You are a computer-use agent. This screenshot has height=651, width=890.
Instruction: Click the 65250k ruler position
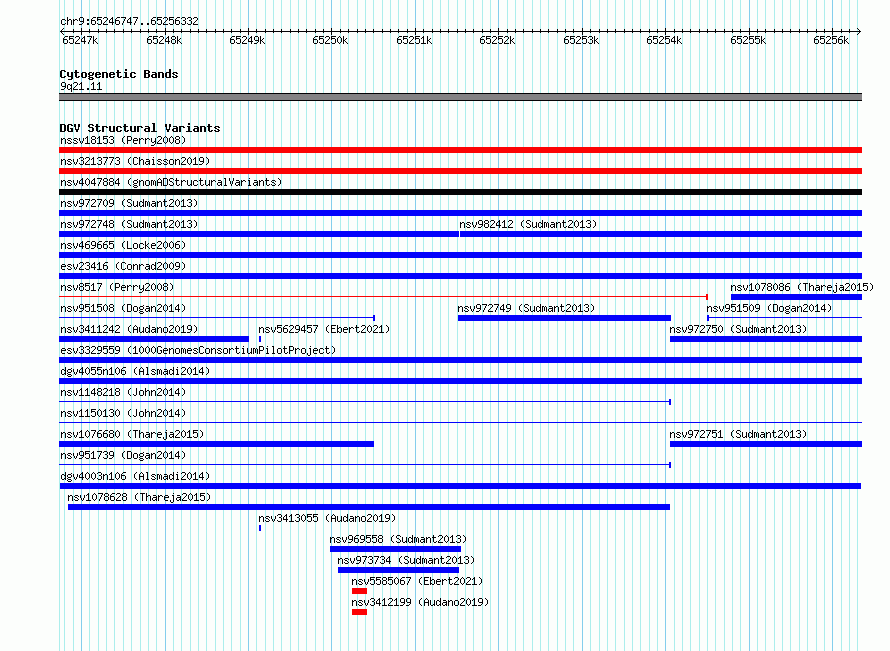click(x=330, y=40)
